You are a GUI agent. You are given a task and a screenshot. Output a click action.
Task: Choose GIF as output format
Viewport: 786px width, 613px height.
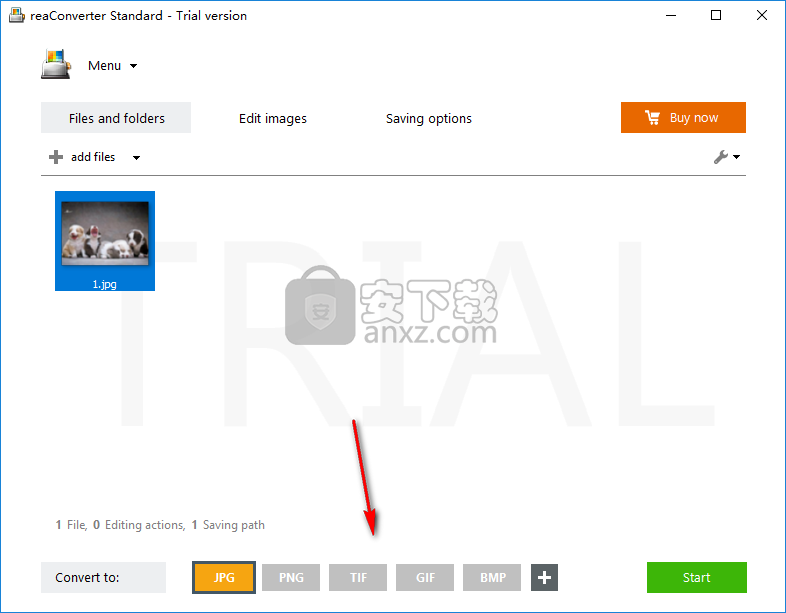pos(425,577)
